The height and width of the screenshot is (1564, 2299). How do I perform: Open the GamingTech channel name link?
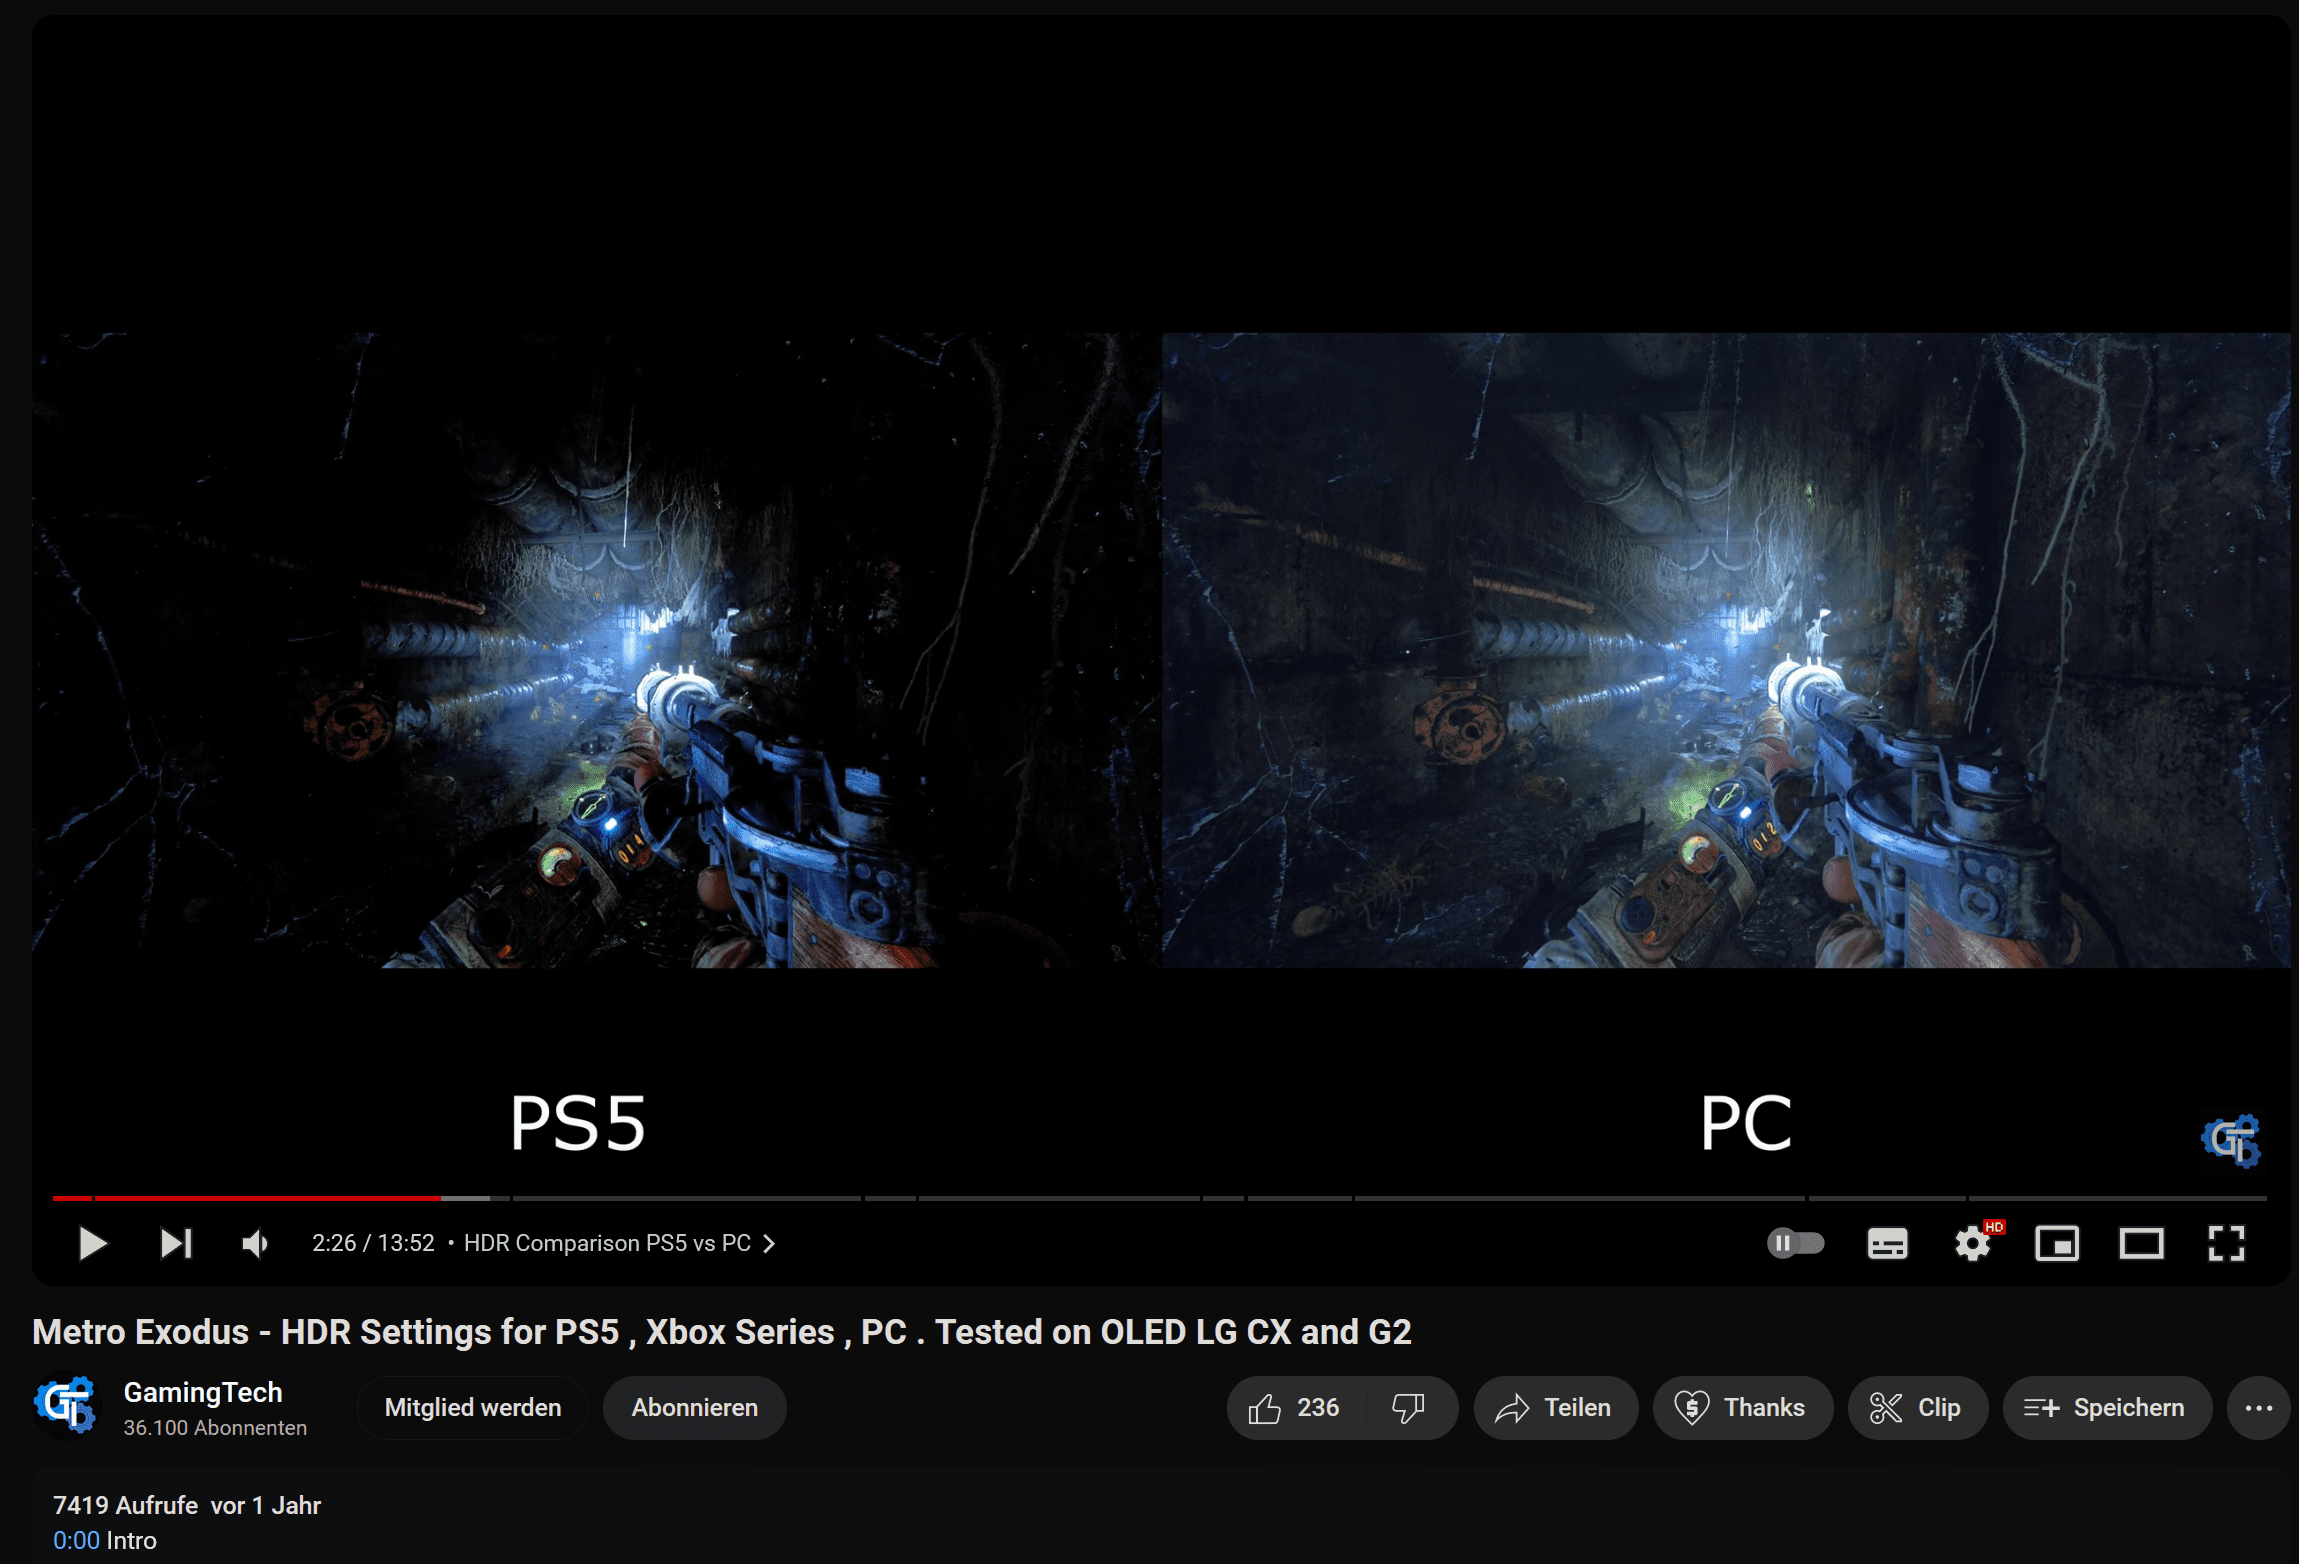pos(203,1392)
